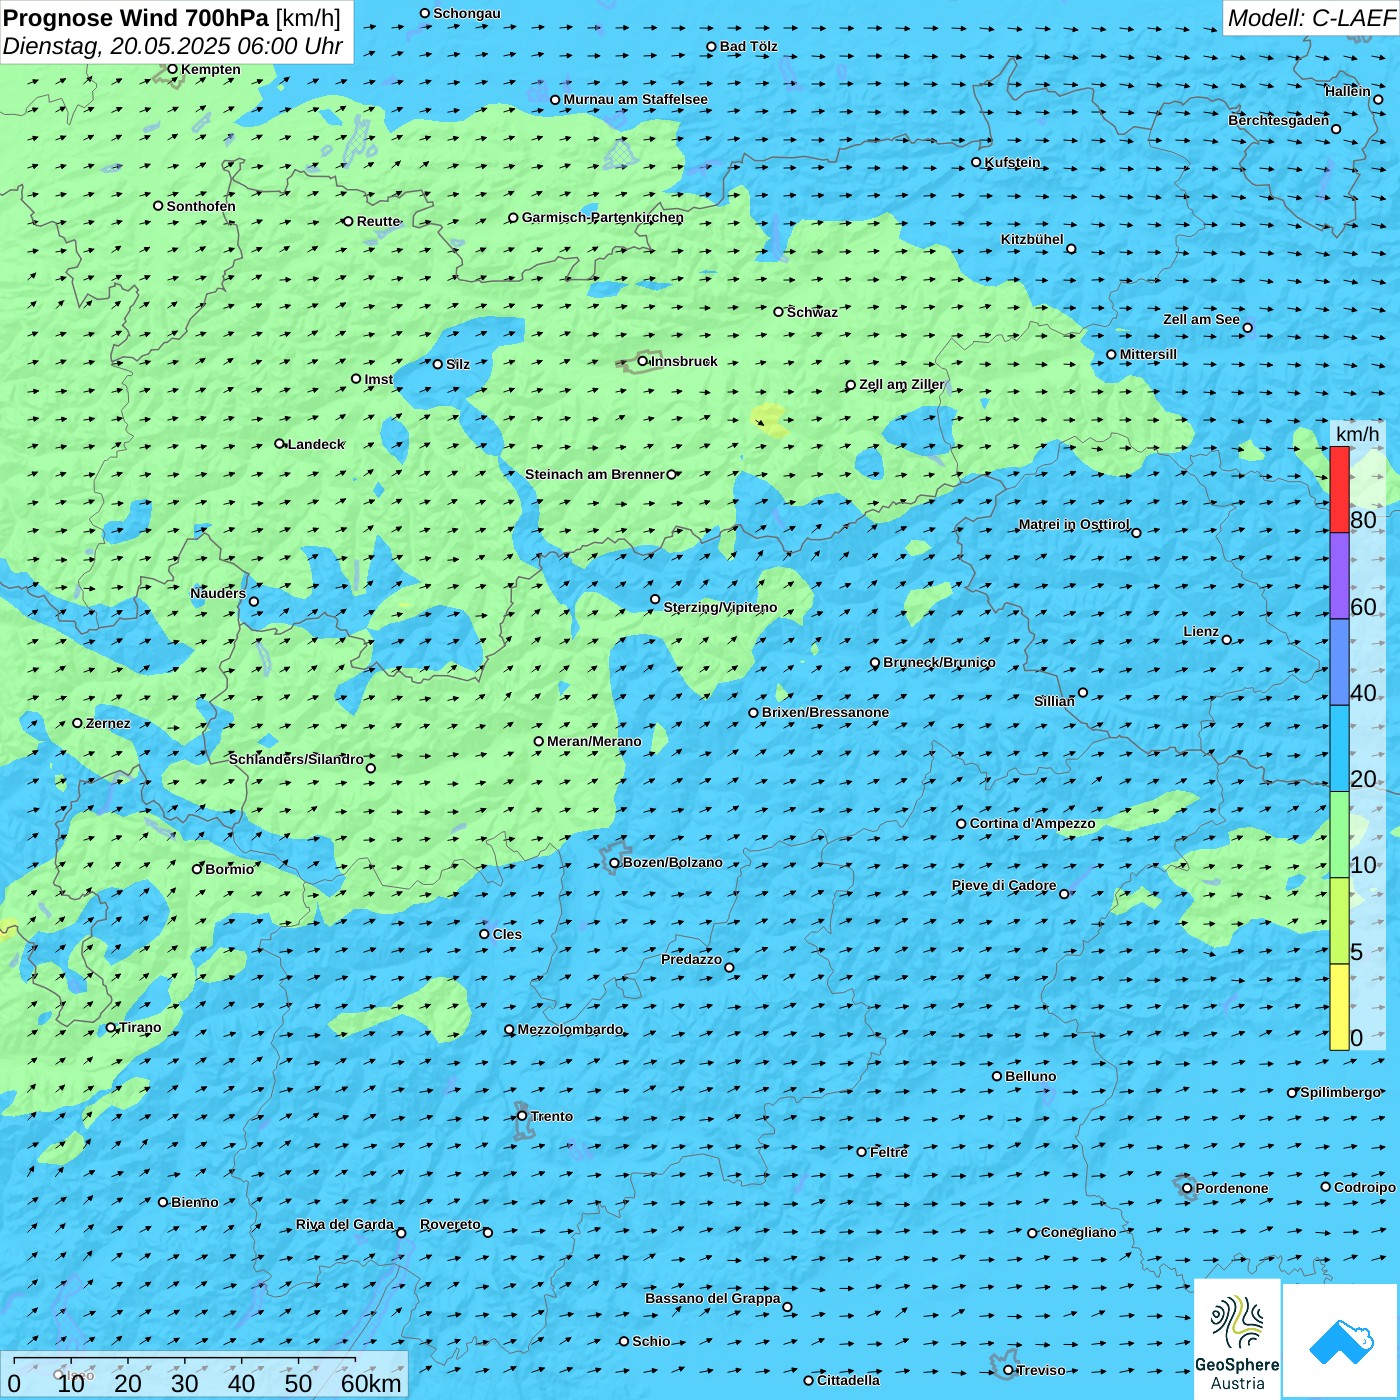
Task: Pick the green 10–20 km/h legend band
Action: 1339,834
